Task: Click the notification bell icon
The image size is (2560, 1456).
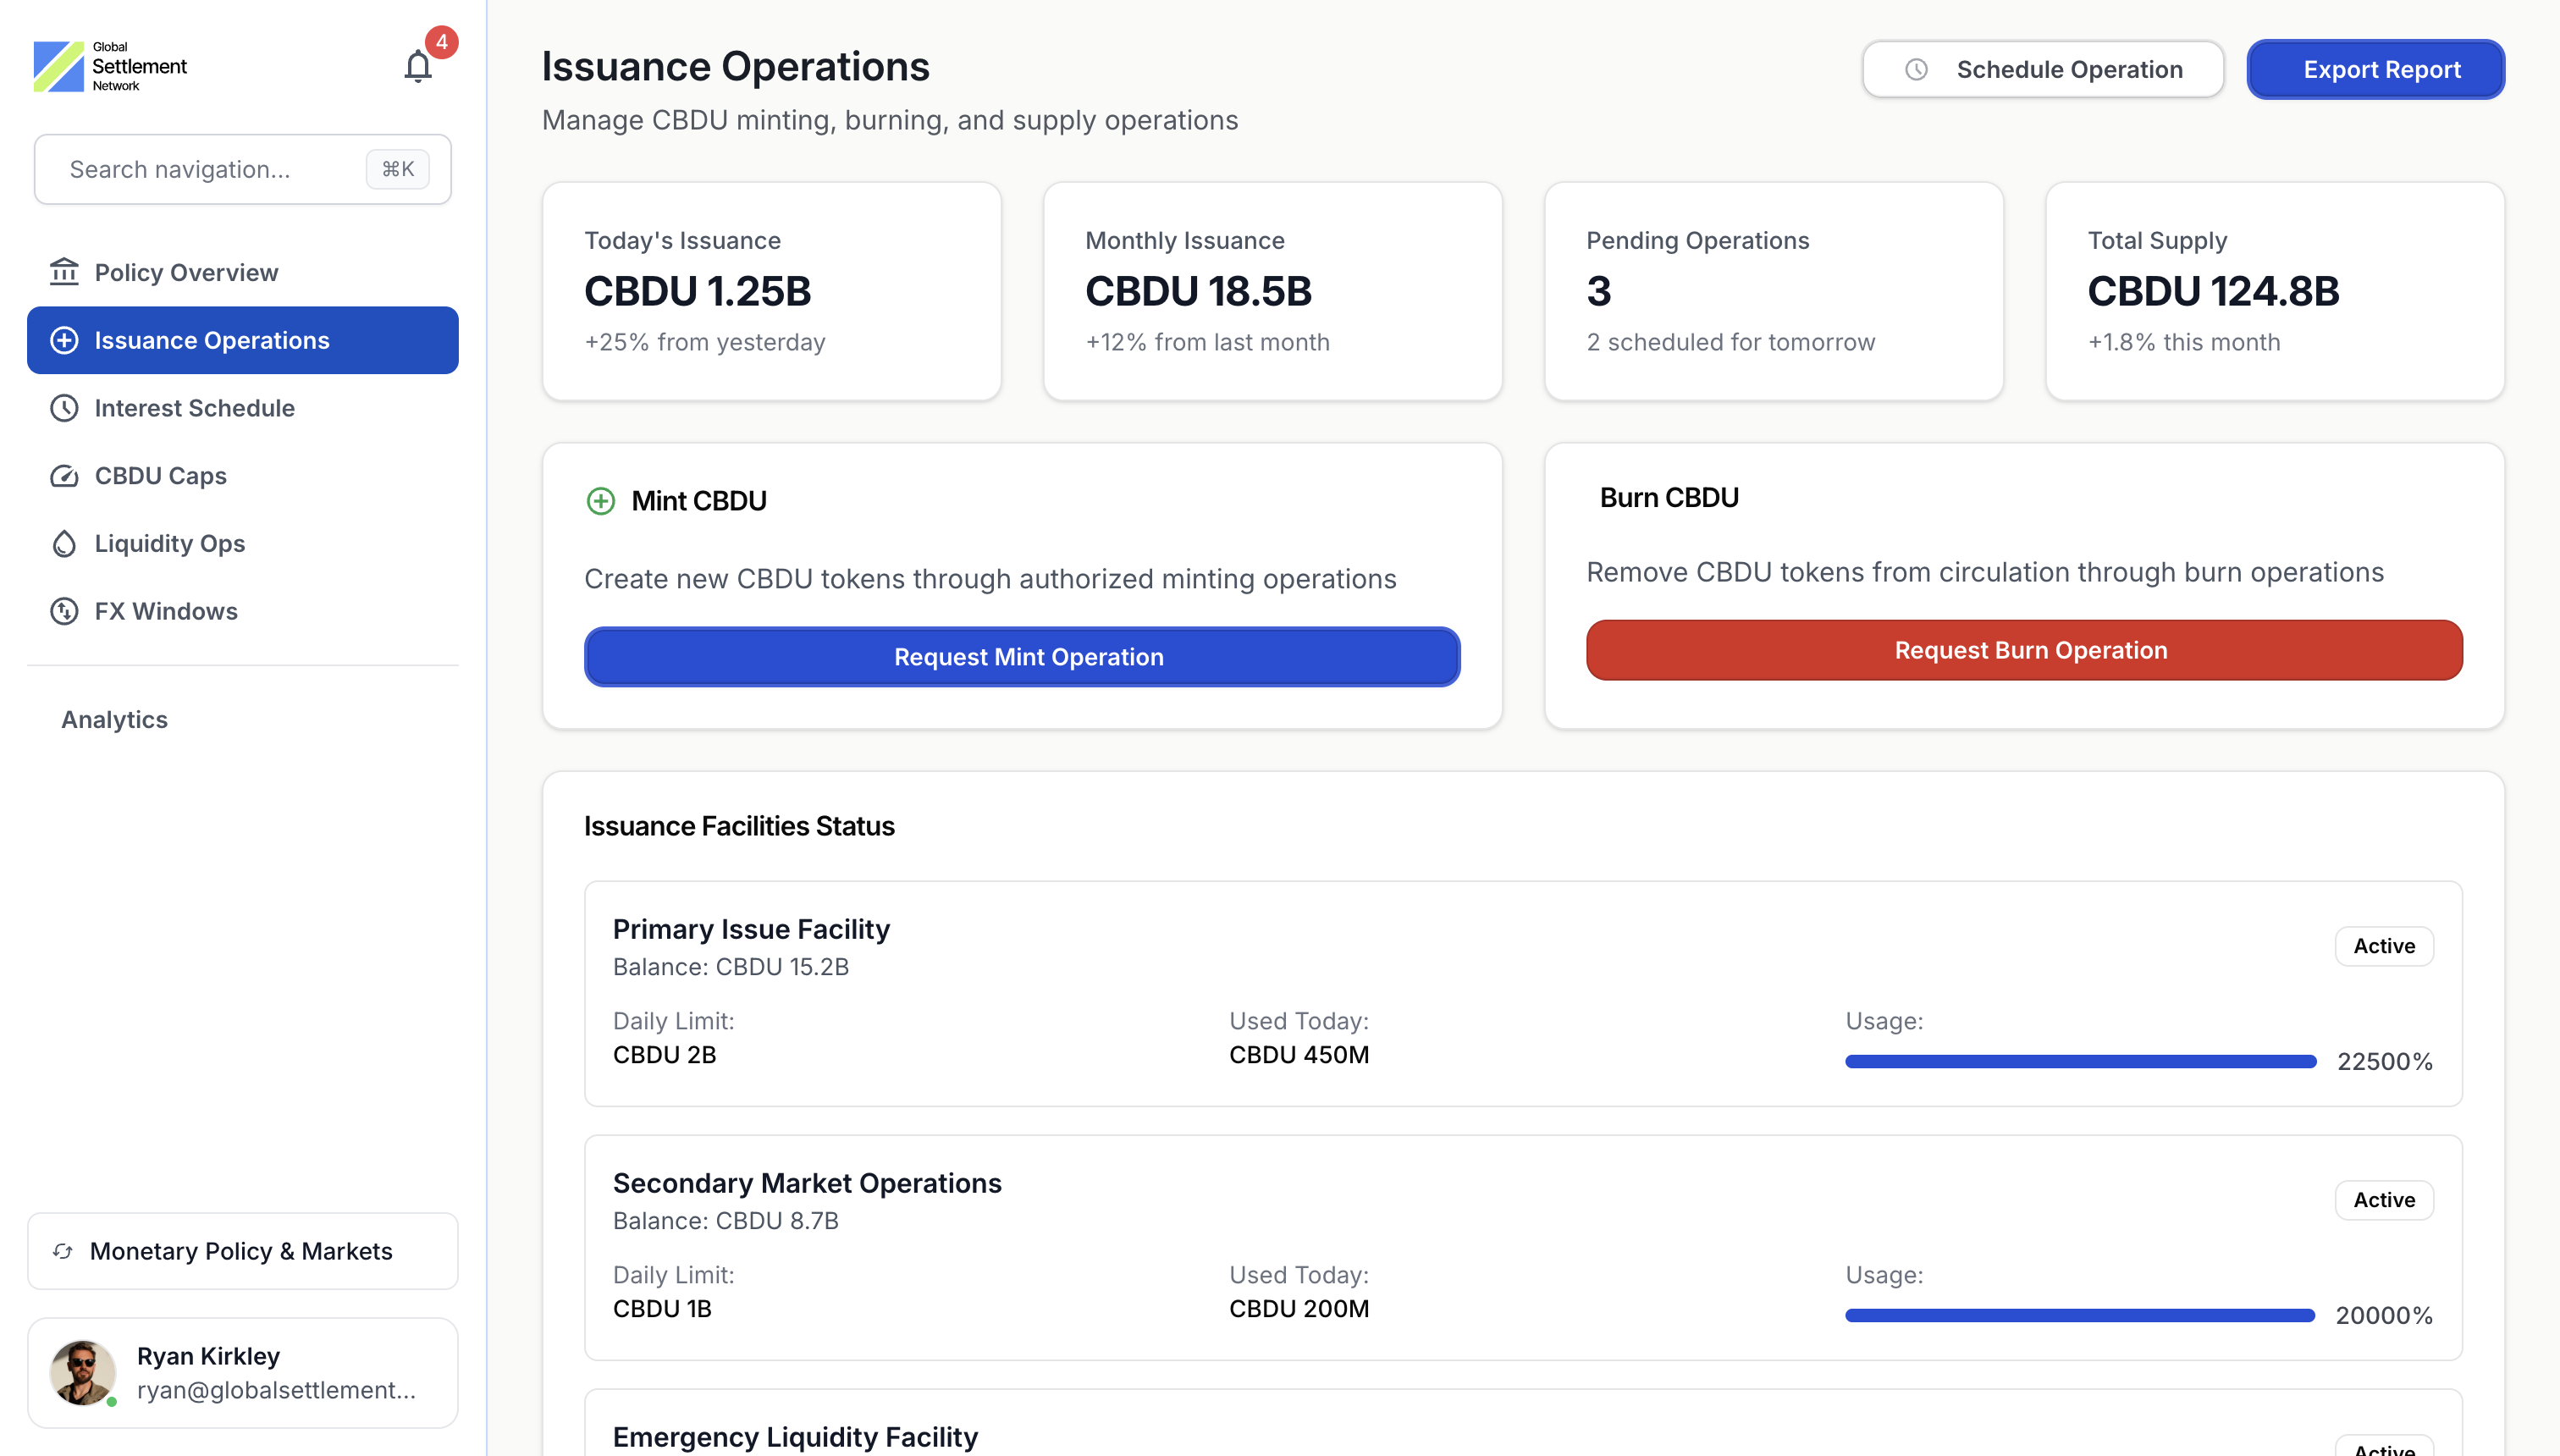Action: tap(418, 67)
